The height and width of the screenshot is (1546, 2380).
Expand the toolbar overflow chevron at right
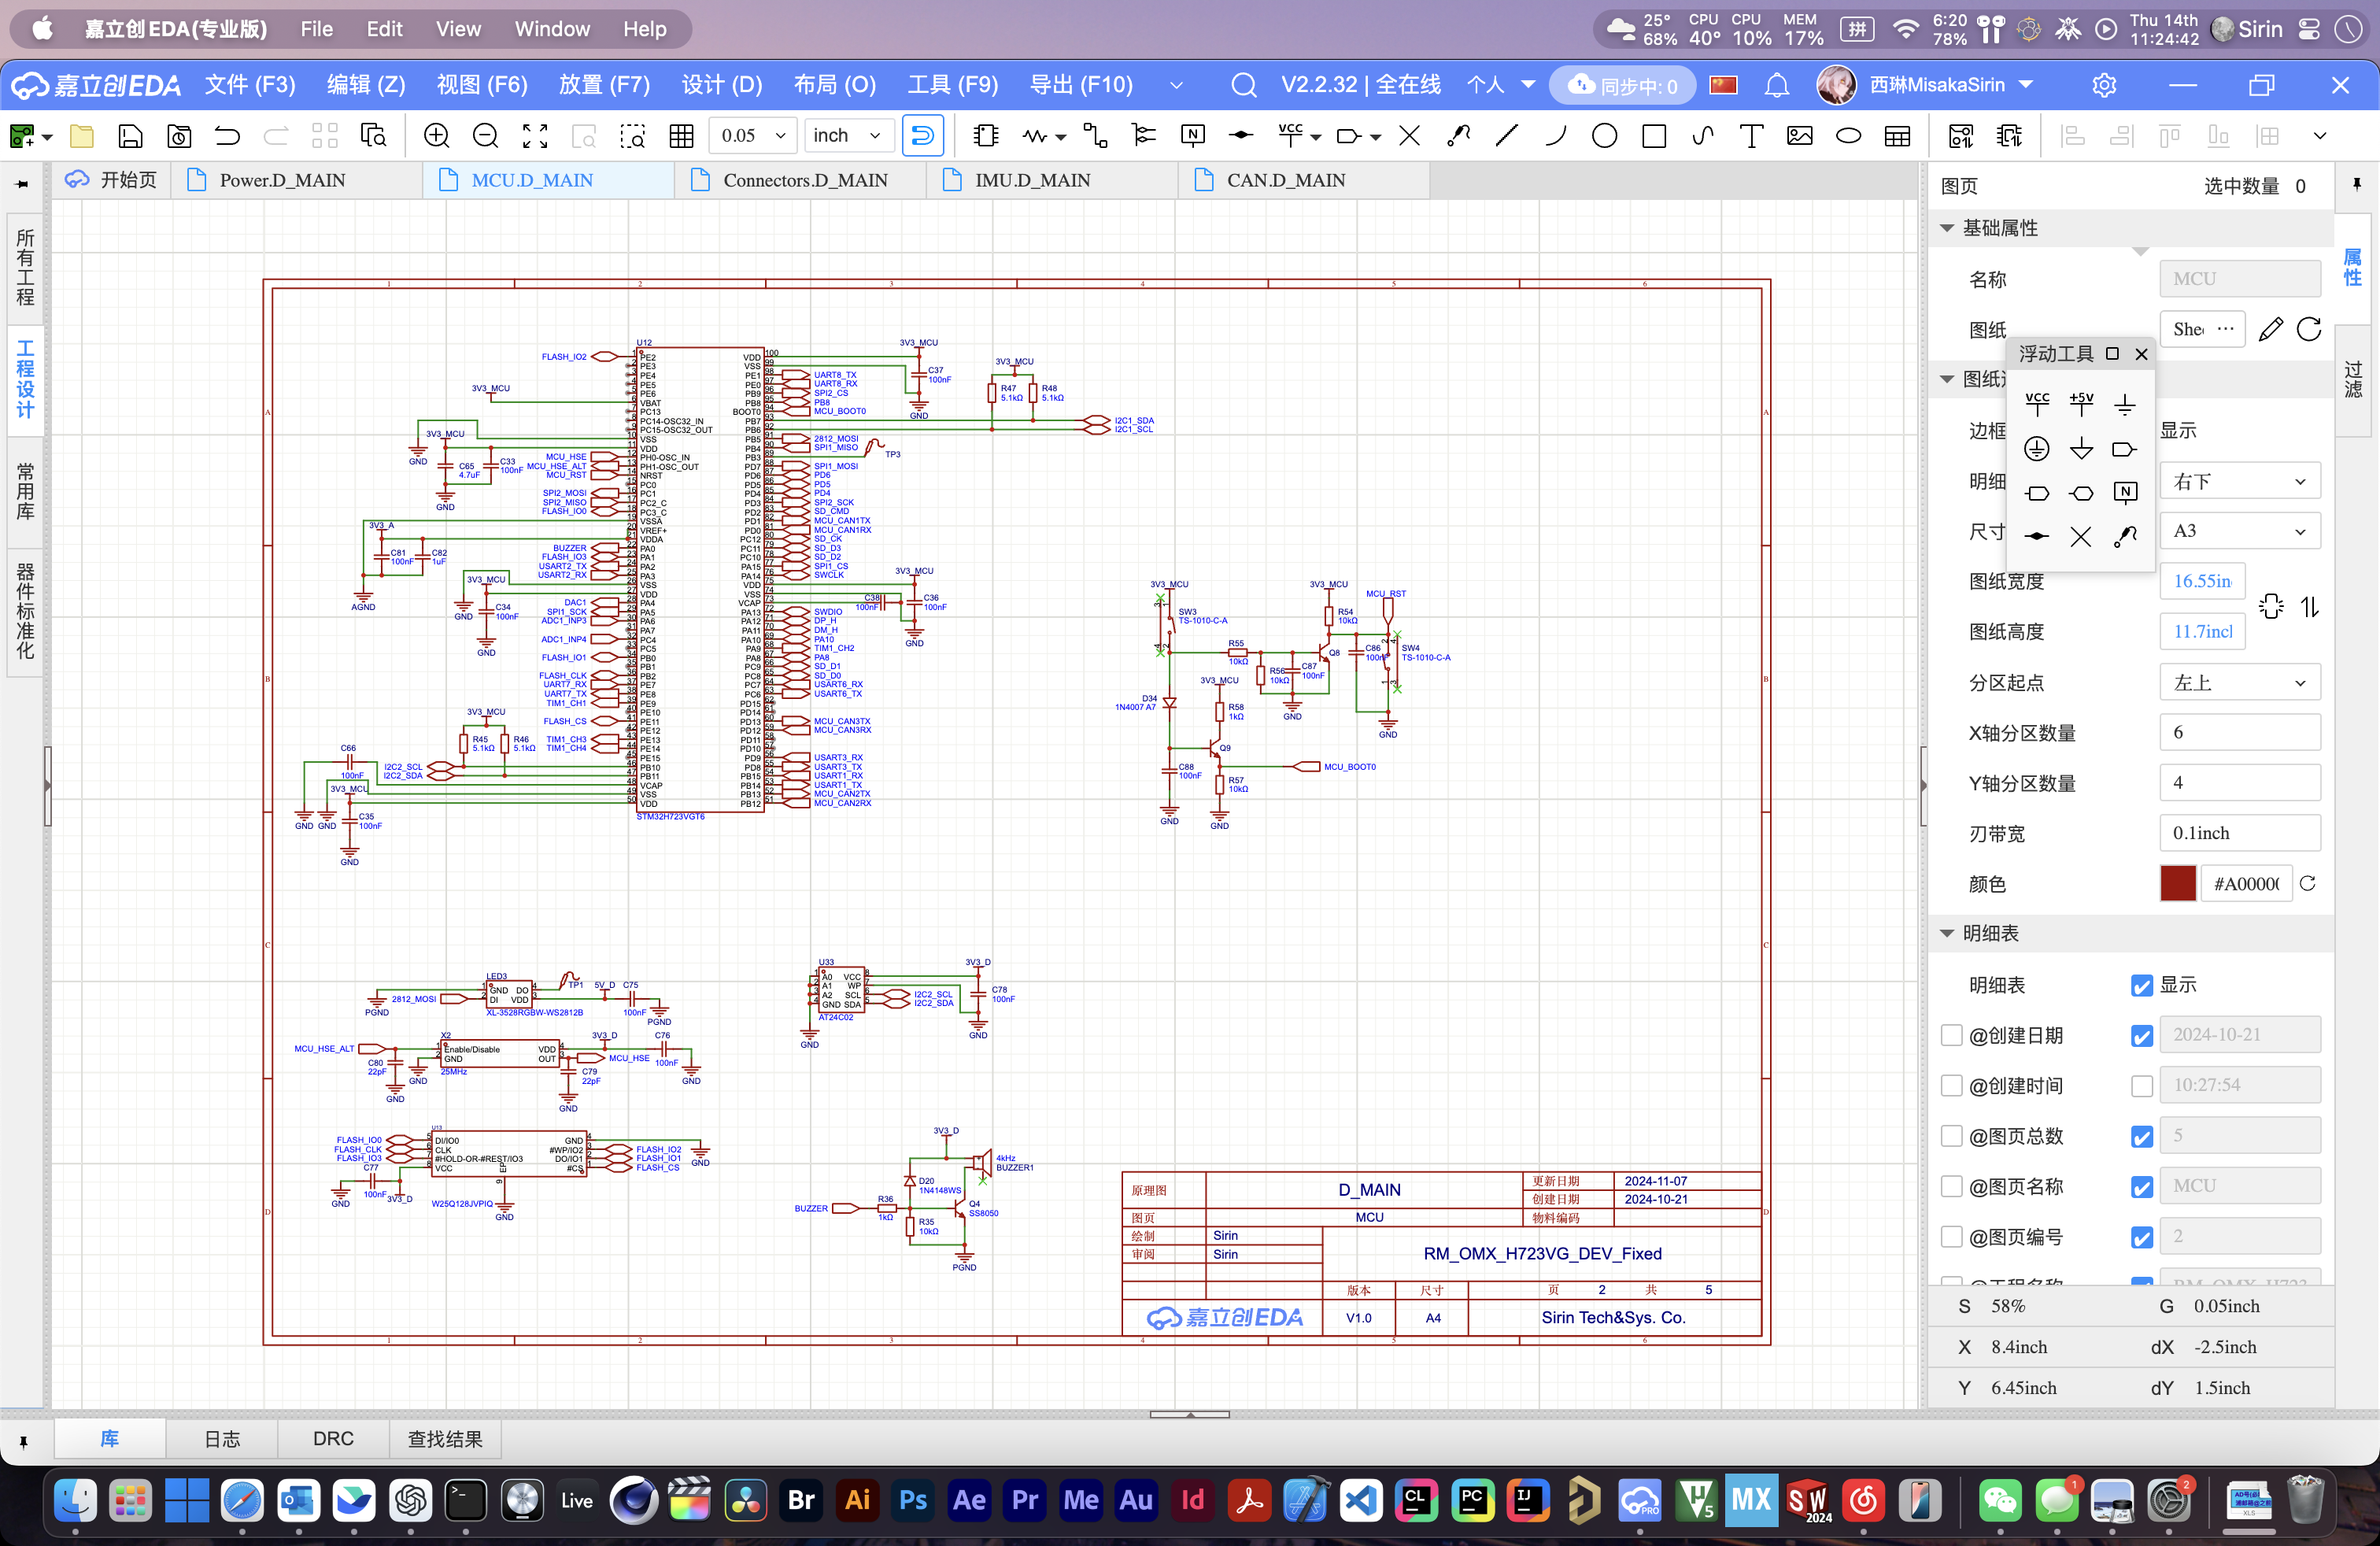point(2320,136)
